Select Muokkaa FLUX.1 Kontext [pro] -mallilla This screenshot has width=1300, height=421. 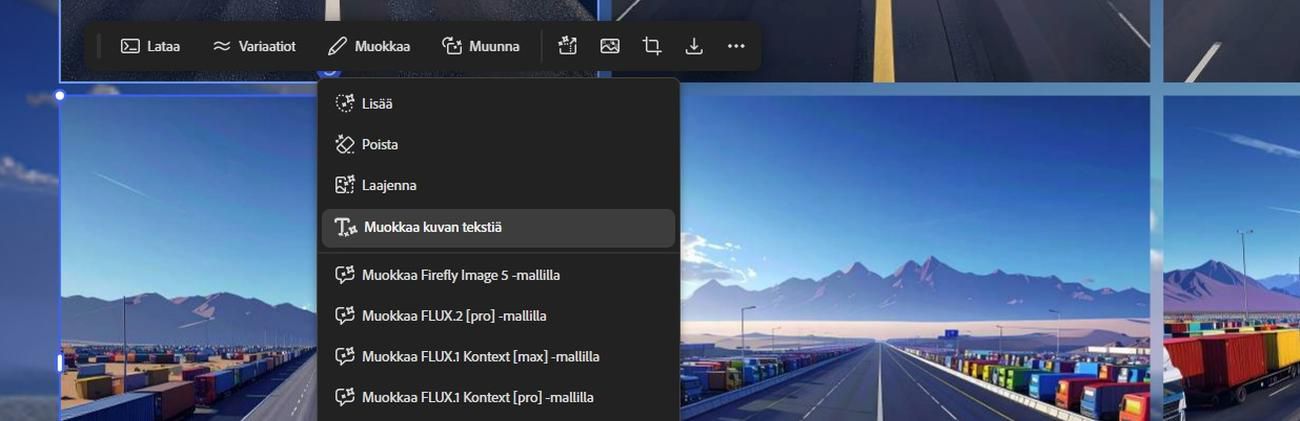pyautogui.click(x=498, y=397)
